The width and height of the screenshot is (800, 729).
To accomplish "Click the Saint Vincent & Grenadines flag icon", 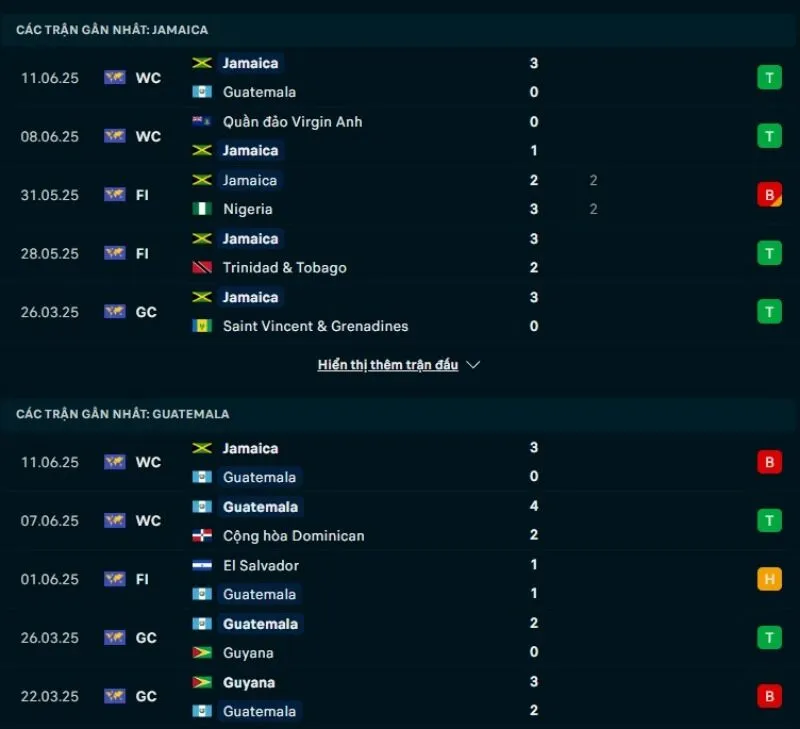I will pyautogui.click(x=202, y=326).
